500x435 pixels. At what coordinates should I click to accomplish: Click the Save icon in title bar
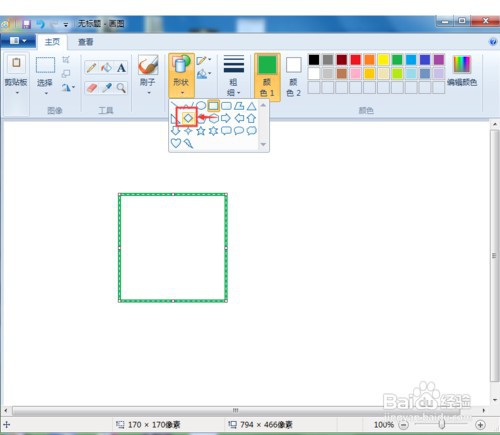coord(26,24)
